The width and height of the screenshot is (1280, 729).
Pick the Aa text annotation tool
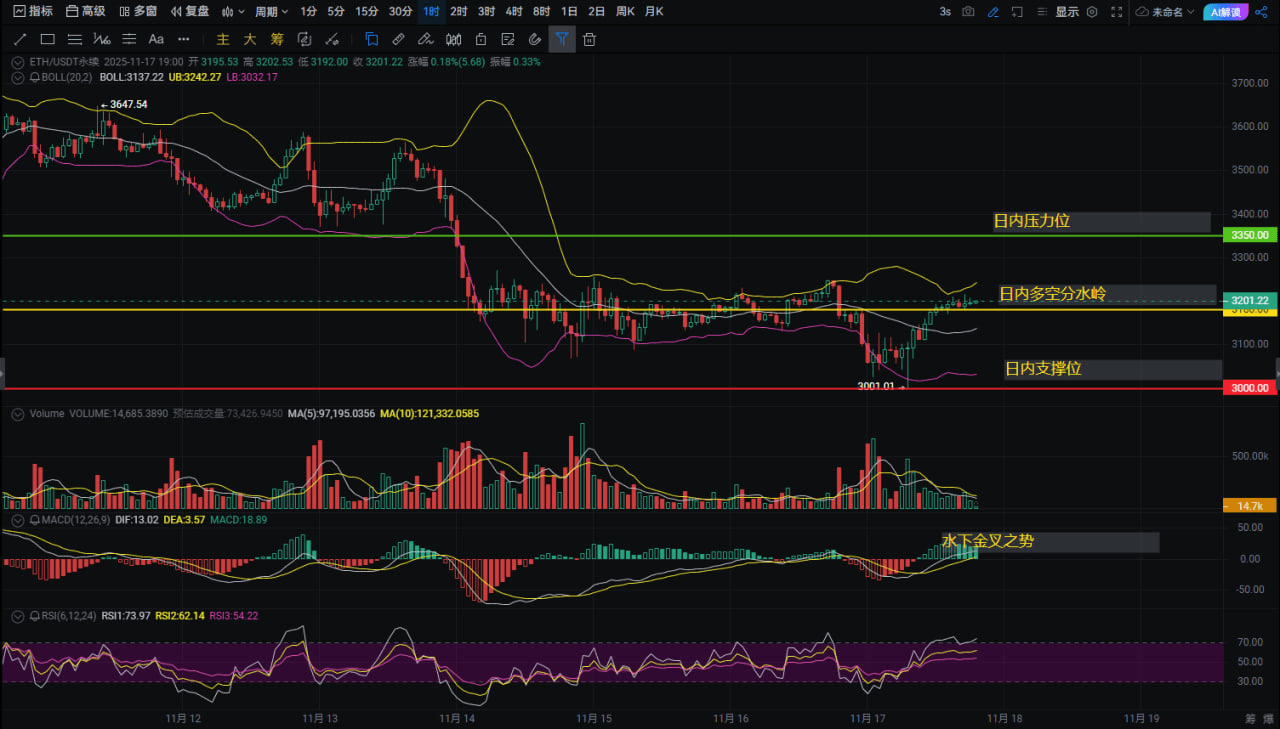click(x=156, y=39)
